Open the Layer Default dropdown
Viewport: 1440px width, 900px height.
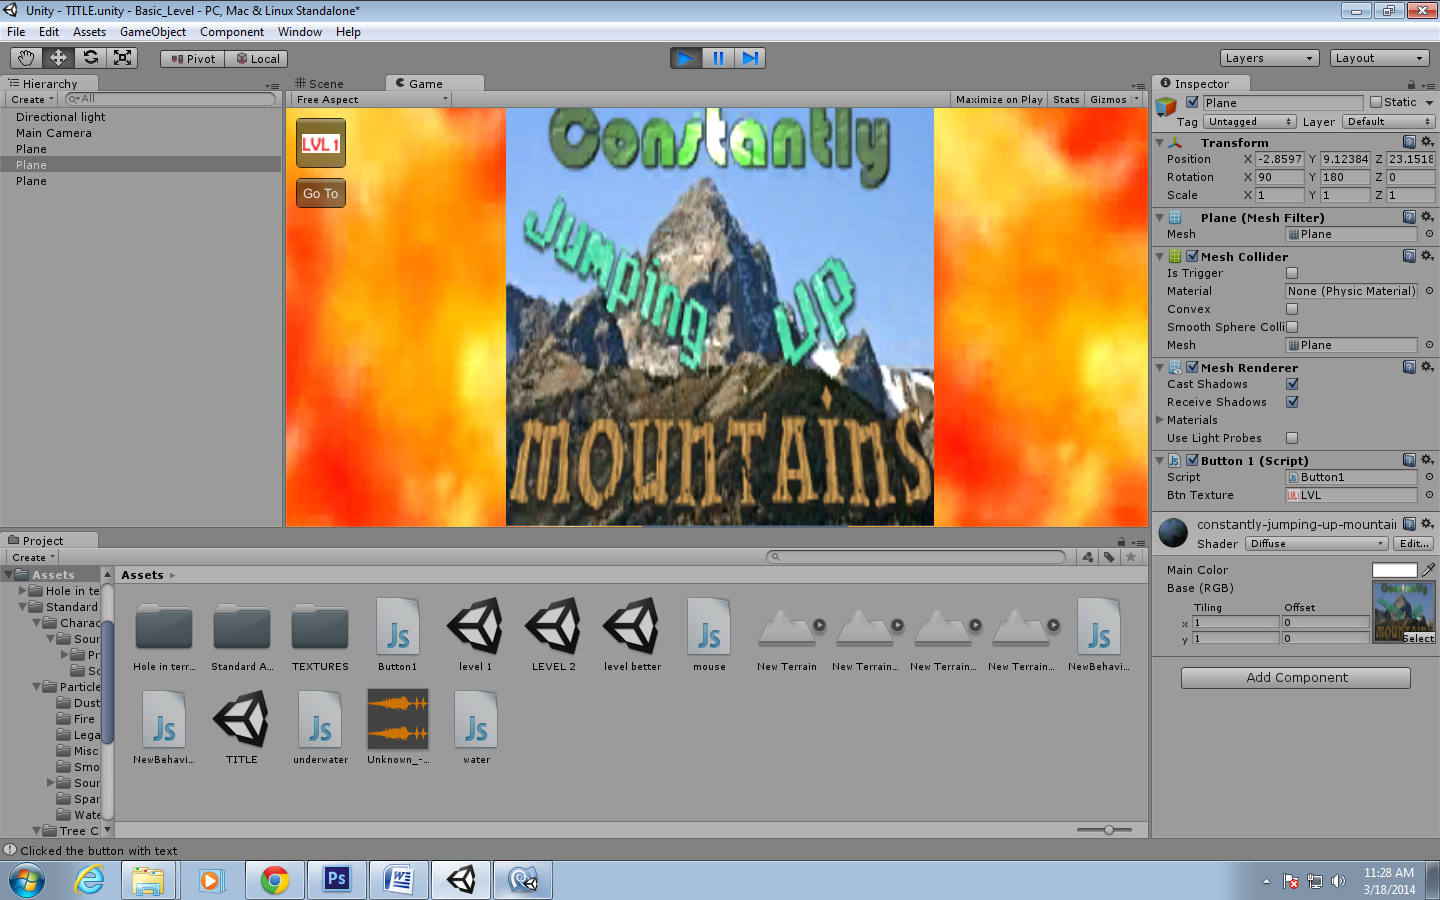tap(1388, 121)
